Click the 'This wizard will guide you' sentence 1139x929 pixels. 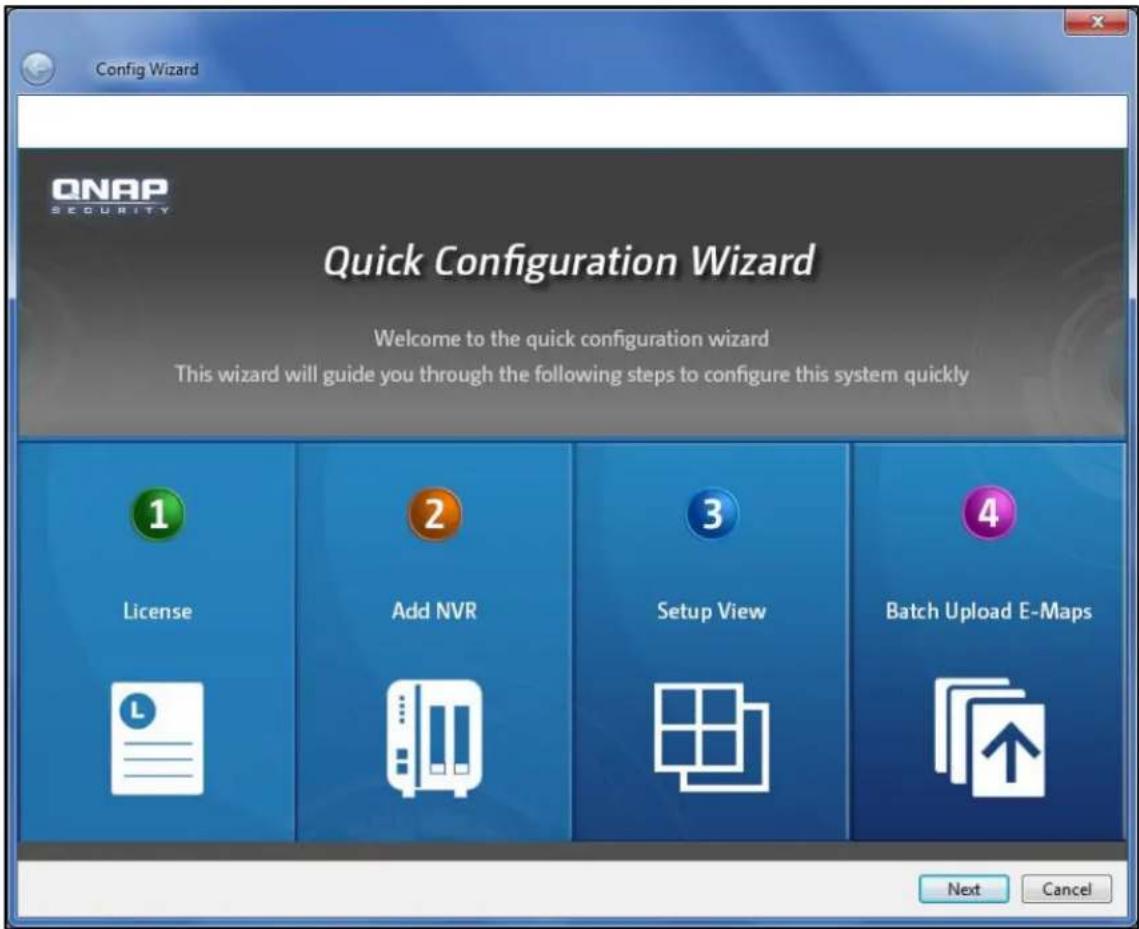(x=571, y=375)
